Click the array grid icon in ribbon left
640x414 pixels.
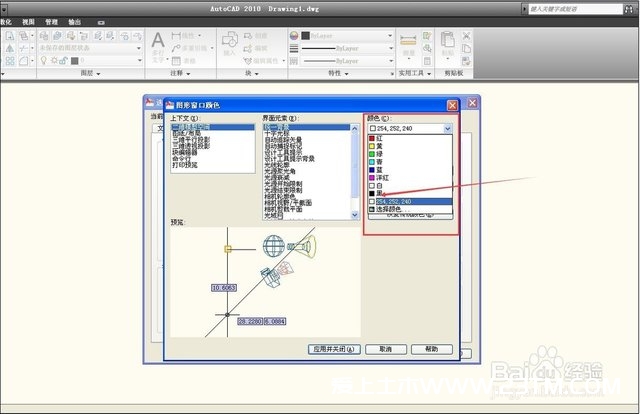pos(10,61)
